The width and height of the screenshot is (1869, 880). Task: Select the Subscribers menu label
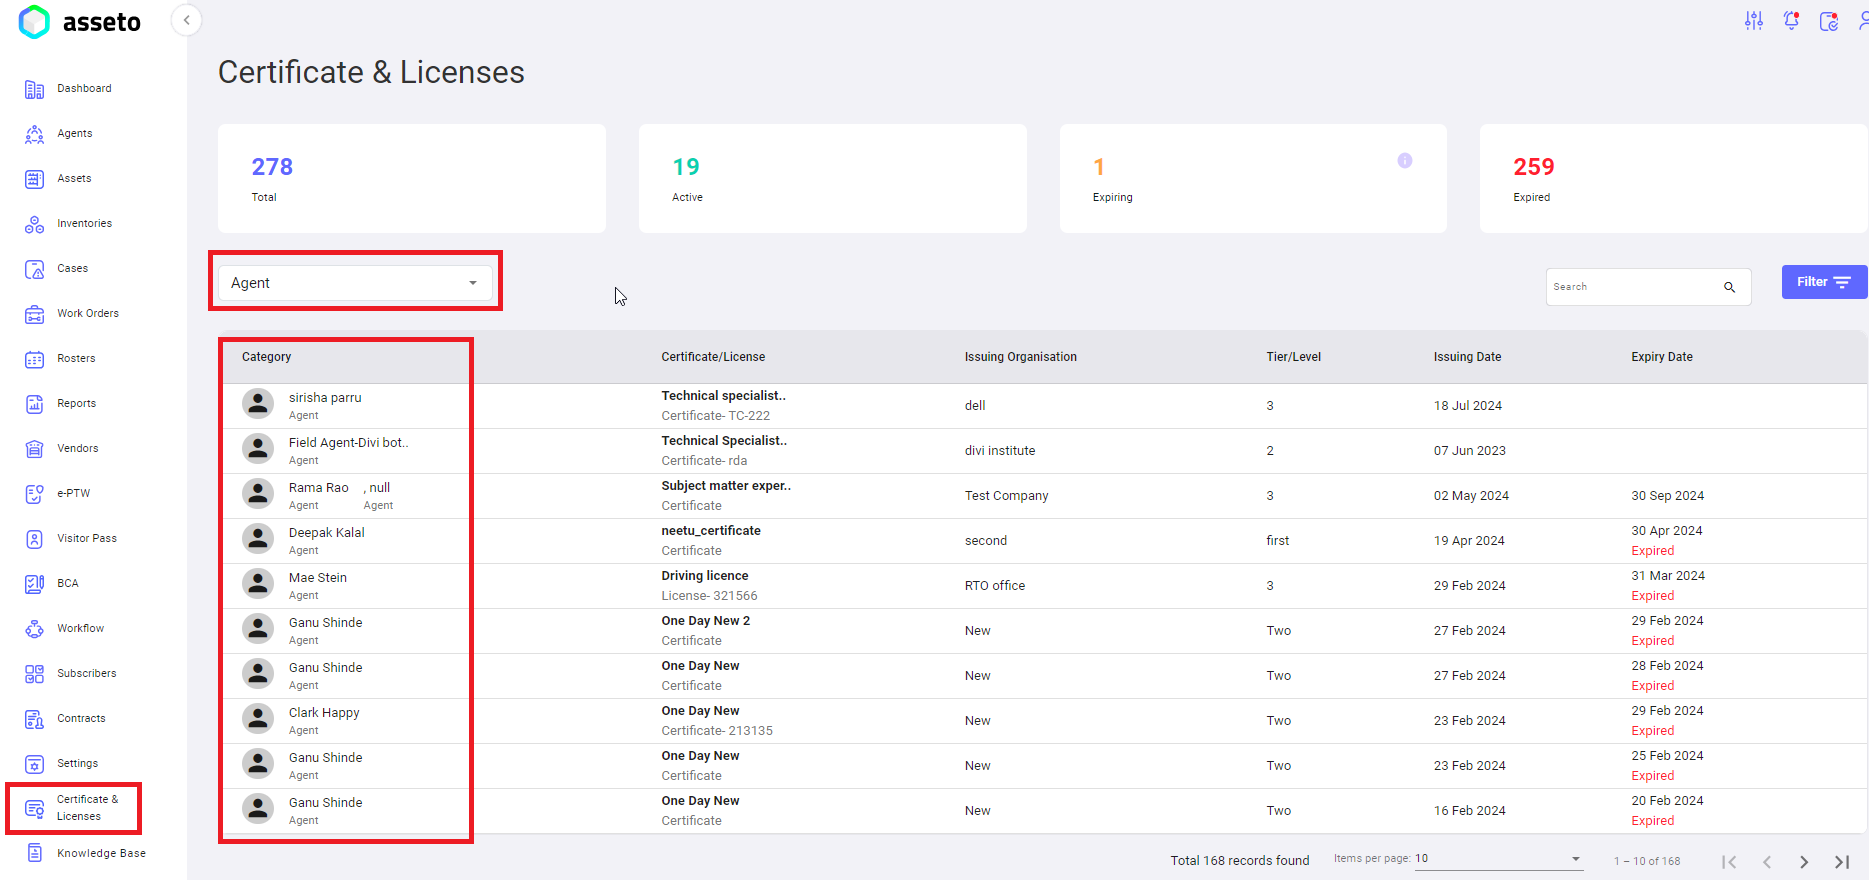click(87, 674)
